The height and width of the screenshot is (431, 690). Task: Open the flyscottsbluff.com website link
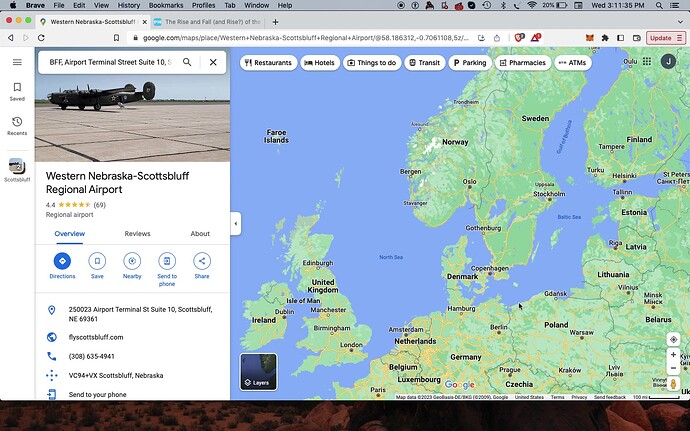[x=96, y=337]
